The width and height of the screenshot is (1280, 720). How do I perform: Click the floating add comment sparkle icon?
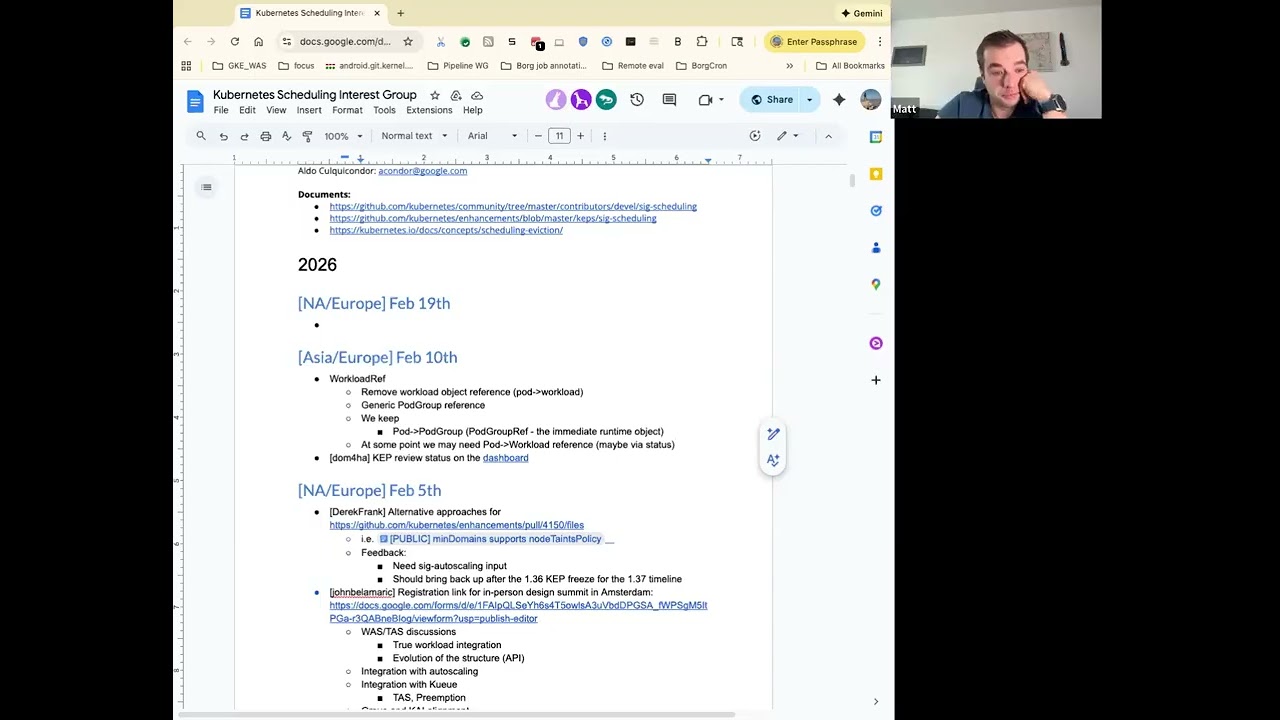point(773,460)
